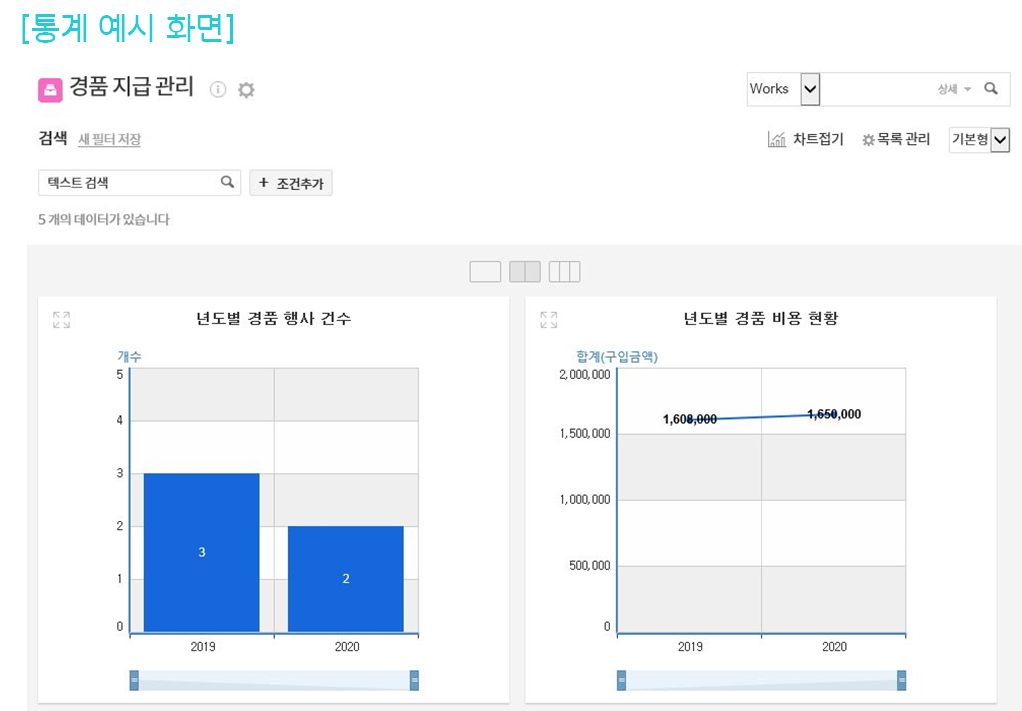Expand the 년도별 경품 비용 현황 chart
Image resolution: width=1022 pixels, height=711 pixels.
pos(548,320)
